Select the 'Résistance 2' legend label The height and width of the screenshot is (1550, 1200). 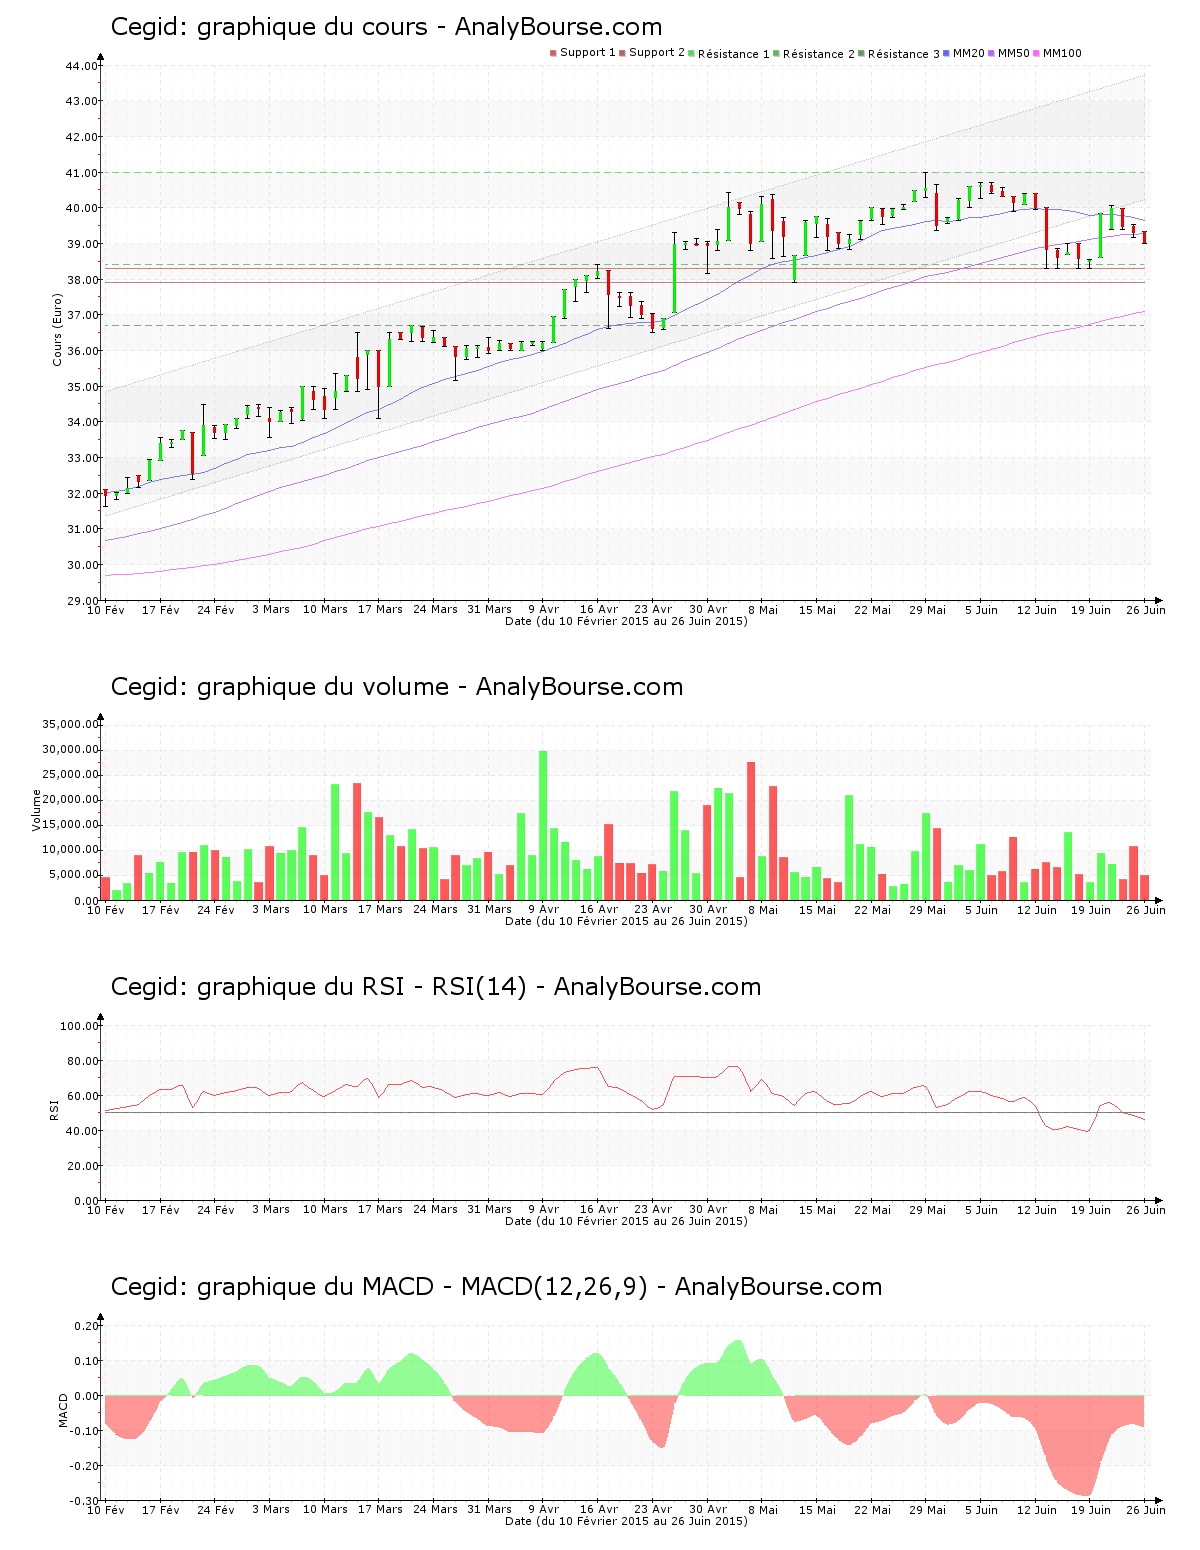click(819, 54)
